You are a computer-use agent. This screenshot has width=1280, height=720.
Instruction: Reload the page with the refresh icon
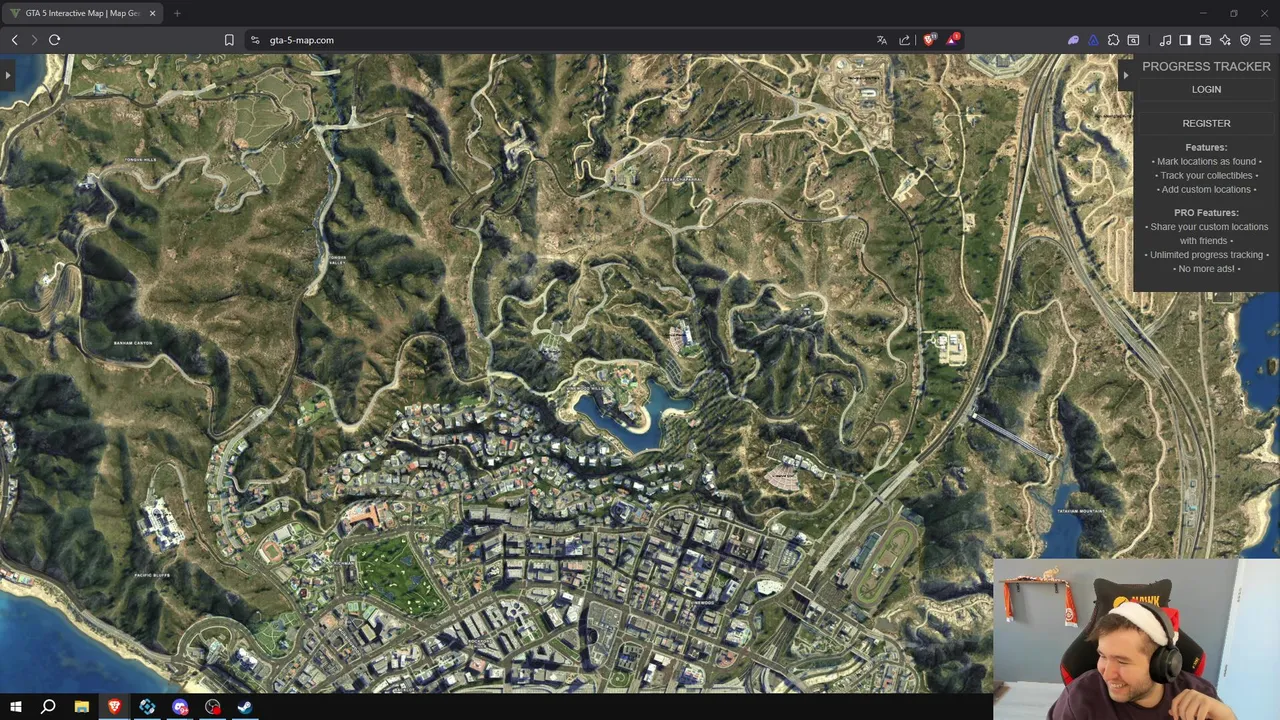pos(54,40)
